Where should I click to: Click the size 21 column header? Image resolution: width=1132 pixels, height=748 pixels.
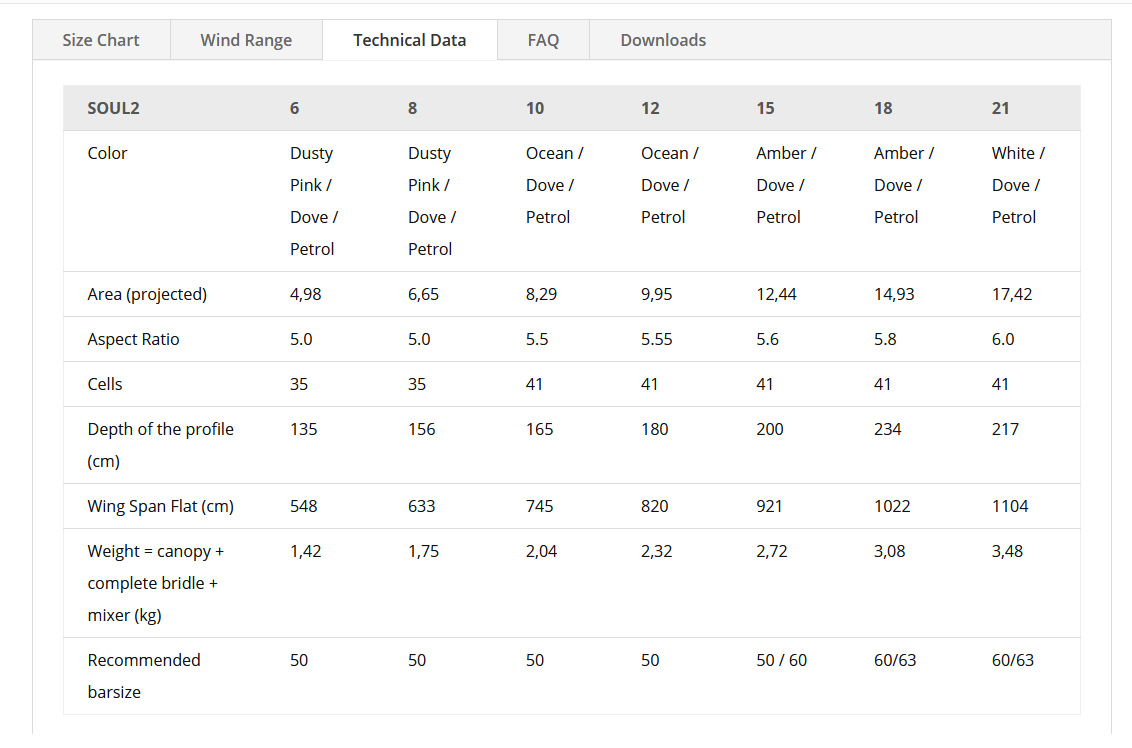1000,108
